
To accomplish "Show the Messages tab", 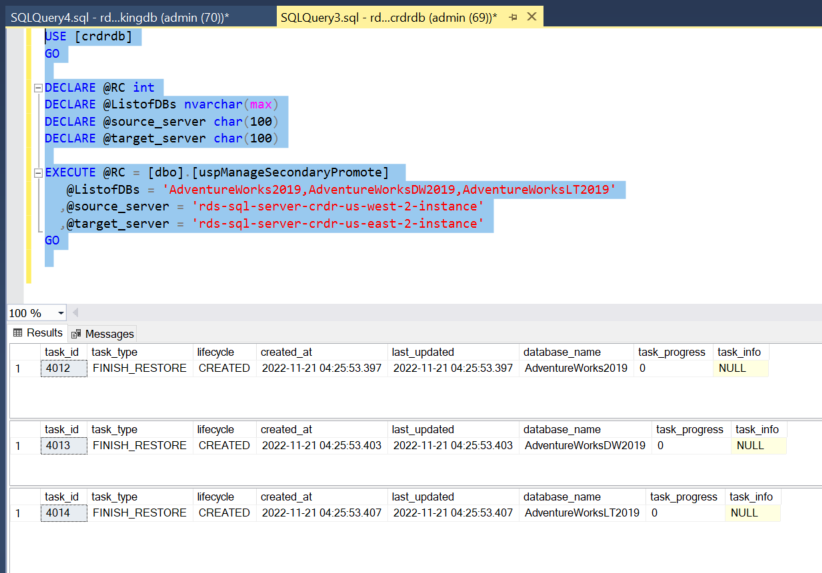I will tap(102, 334).
